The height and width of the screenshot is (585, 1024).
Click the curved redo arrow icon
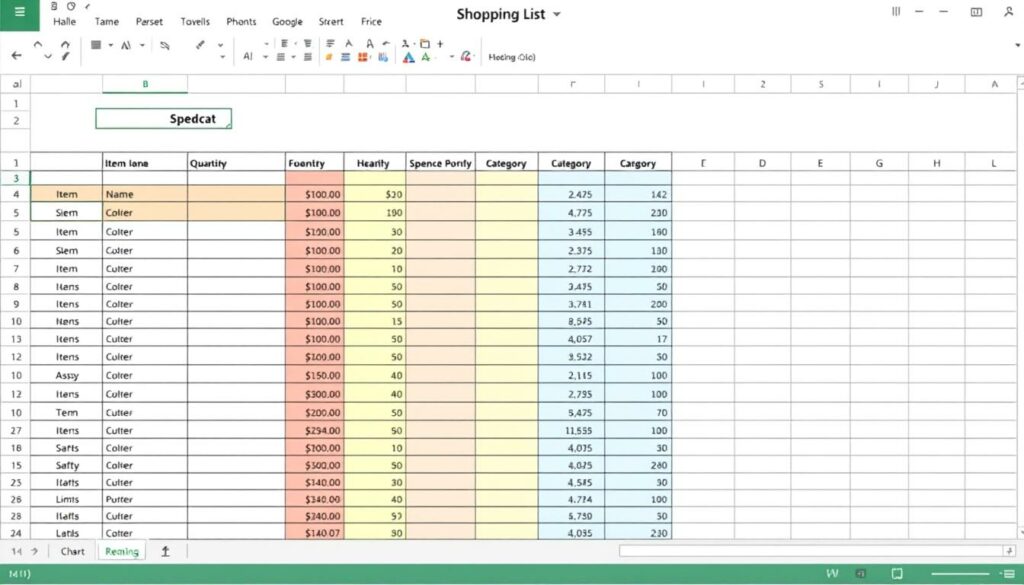coord(65,44)
